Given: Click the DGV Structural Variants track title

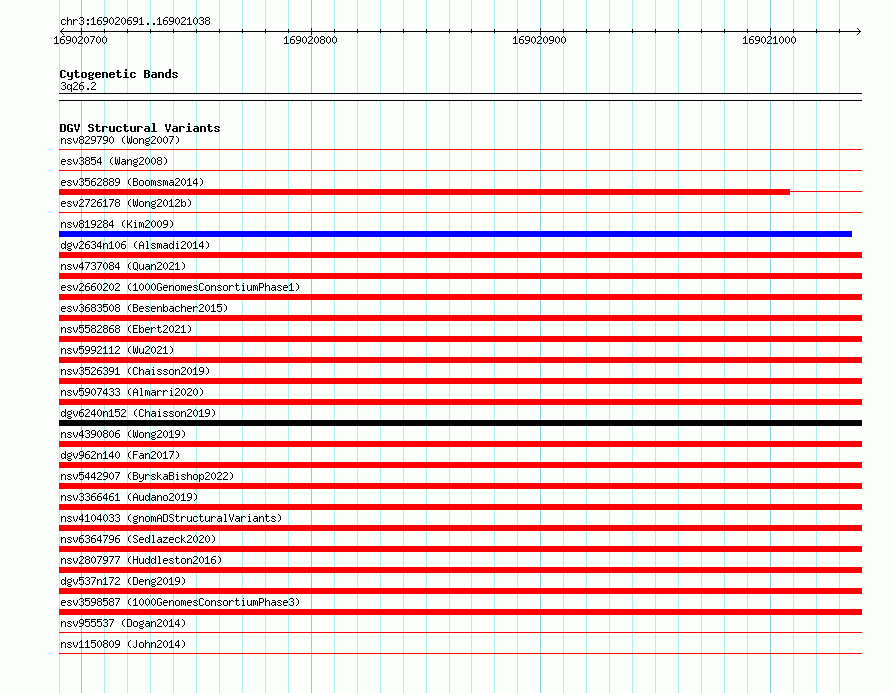Looking at the screenshot, I should [x=140, y=128].
